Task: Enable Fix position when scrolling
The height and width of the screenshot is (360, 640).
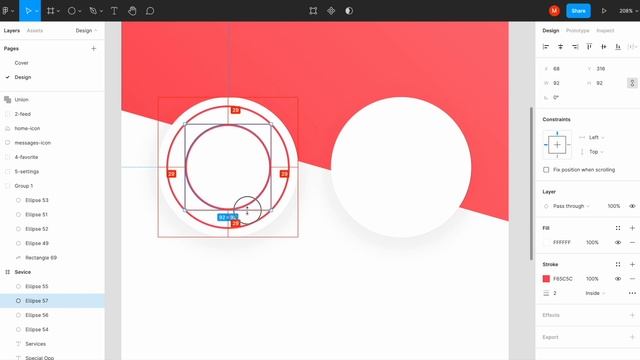Action: (546, 170)
